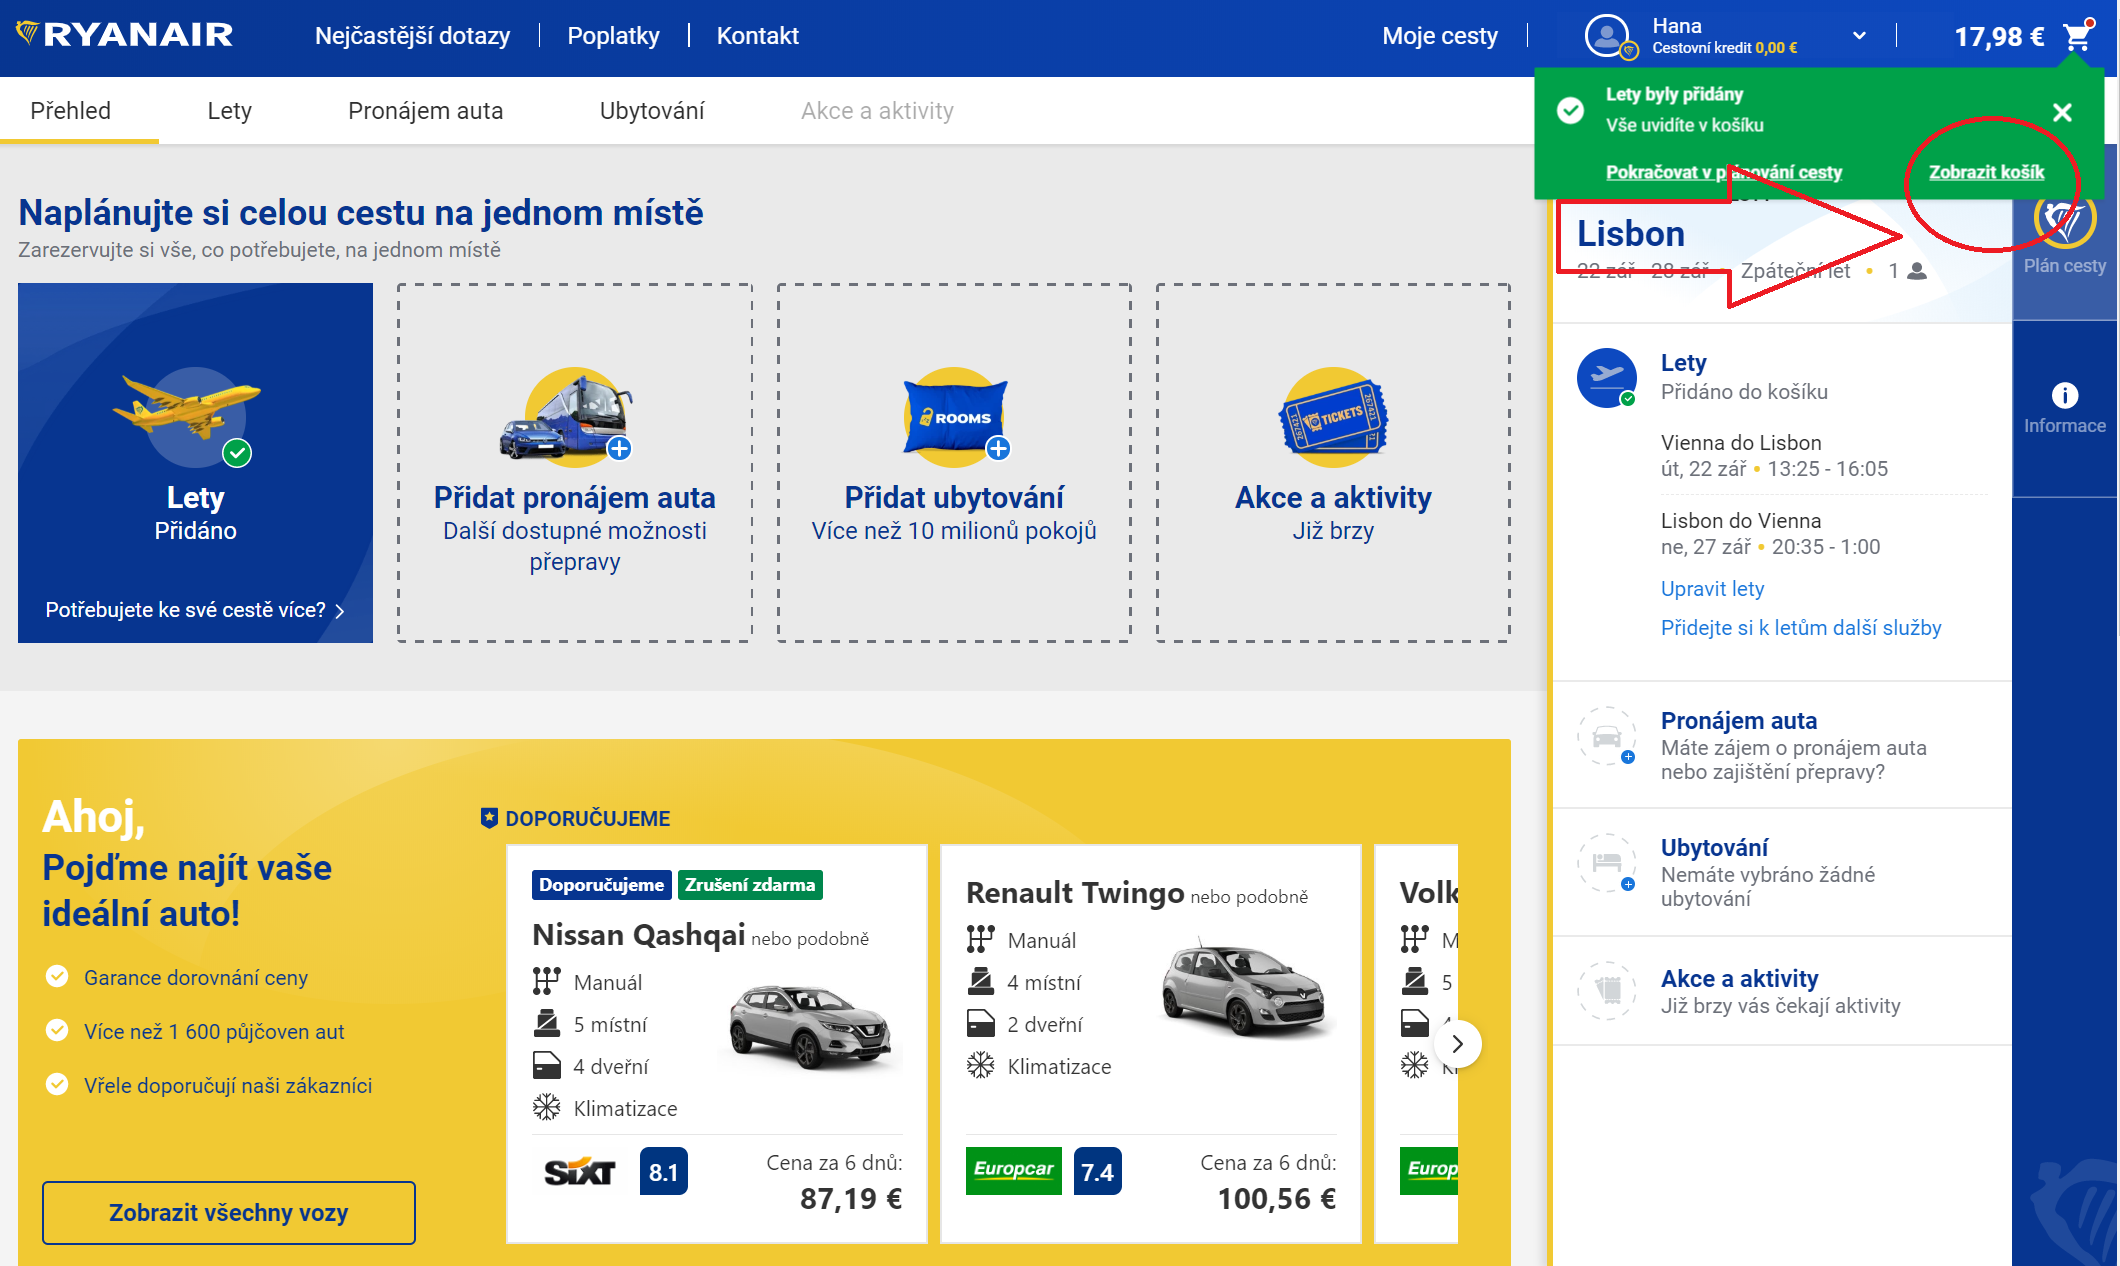Click the activities ticket icon in trip plan
This screenshot has width=2120, height=1266.
coord(1606,990)
